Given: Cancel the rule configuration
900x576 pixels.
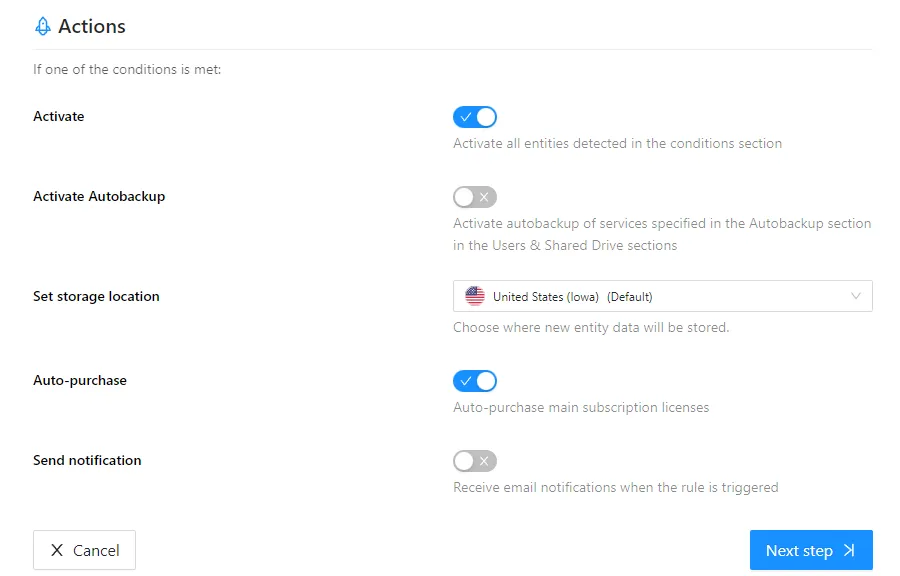Looking at the screenshot, I should pyautogui.click(x=84, y=550).
